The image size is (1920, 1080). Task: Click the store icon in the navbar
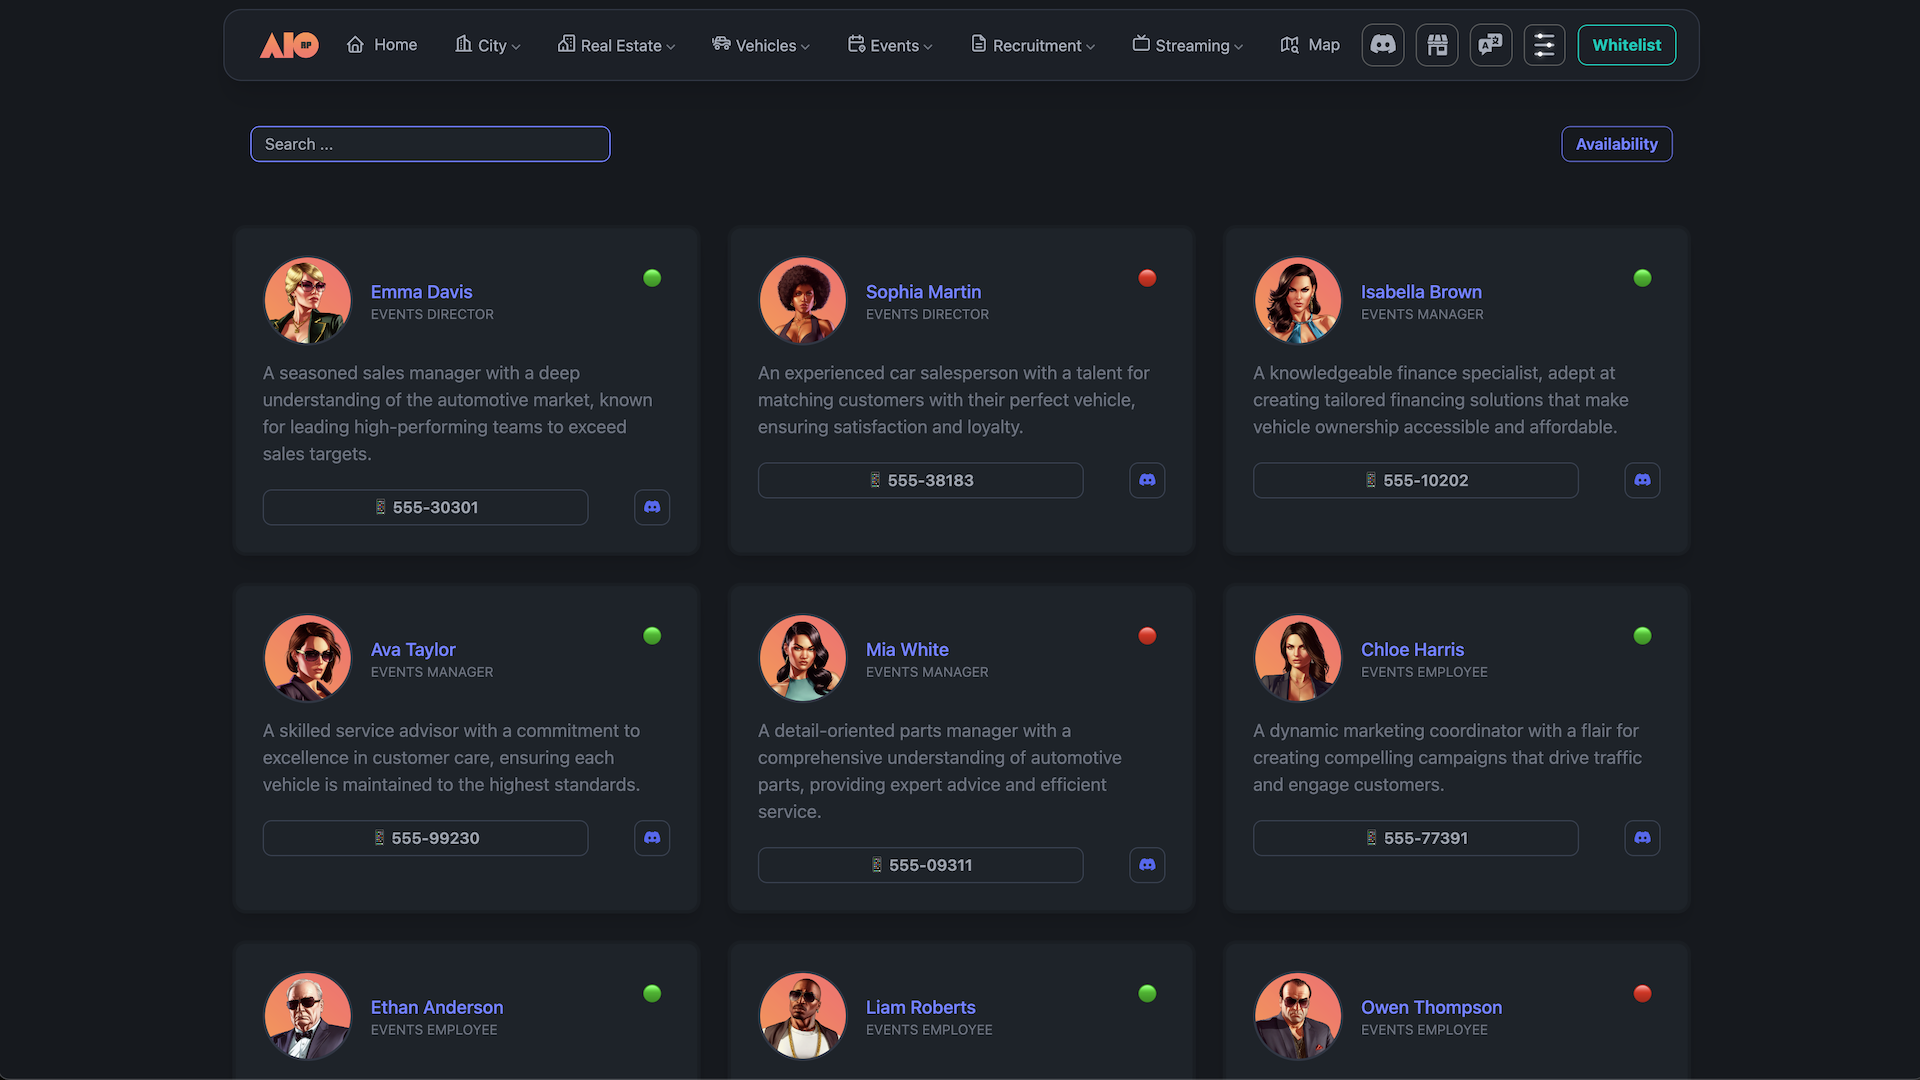(x=1437, y=45)
